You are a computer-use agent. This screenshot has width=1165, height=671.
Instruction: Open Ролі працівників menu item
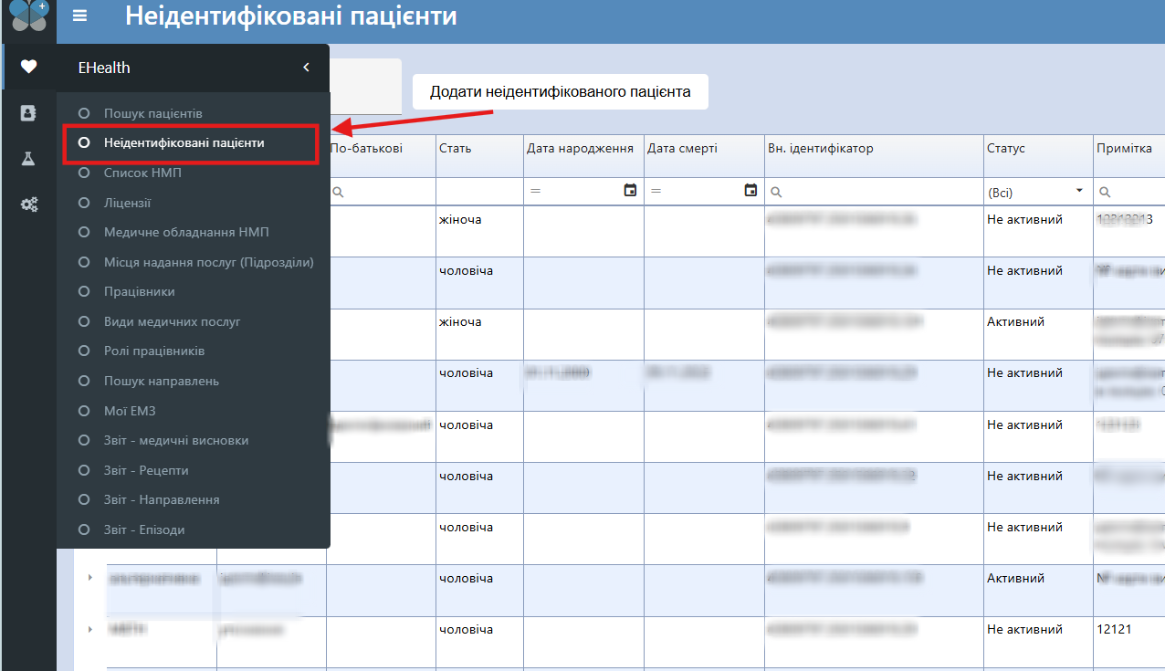[154, 351]
